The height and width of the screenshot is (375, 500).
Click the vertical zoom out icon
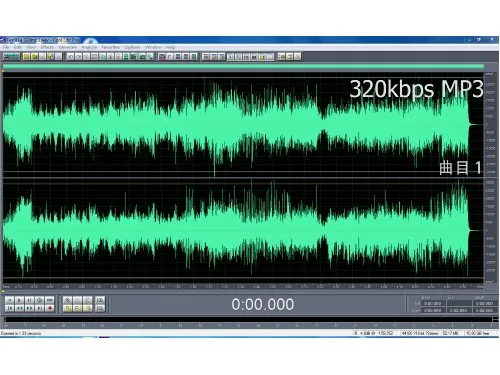[x=100, y=308]
